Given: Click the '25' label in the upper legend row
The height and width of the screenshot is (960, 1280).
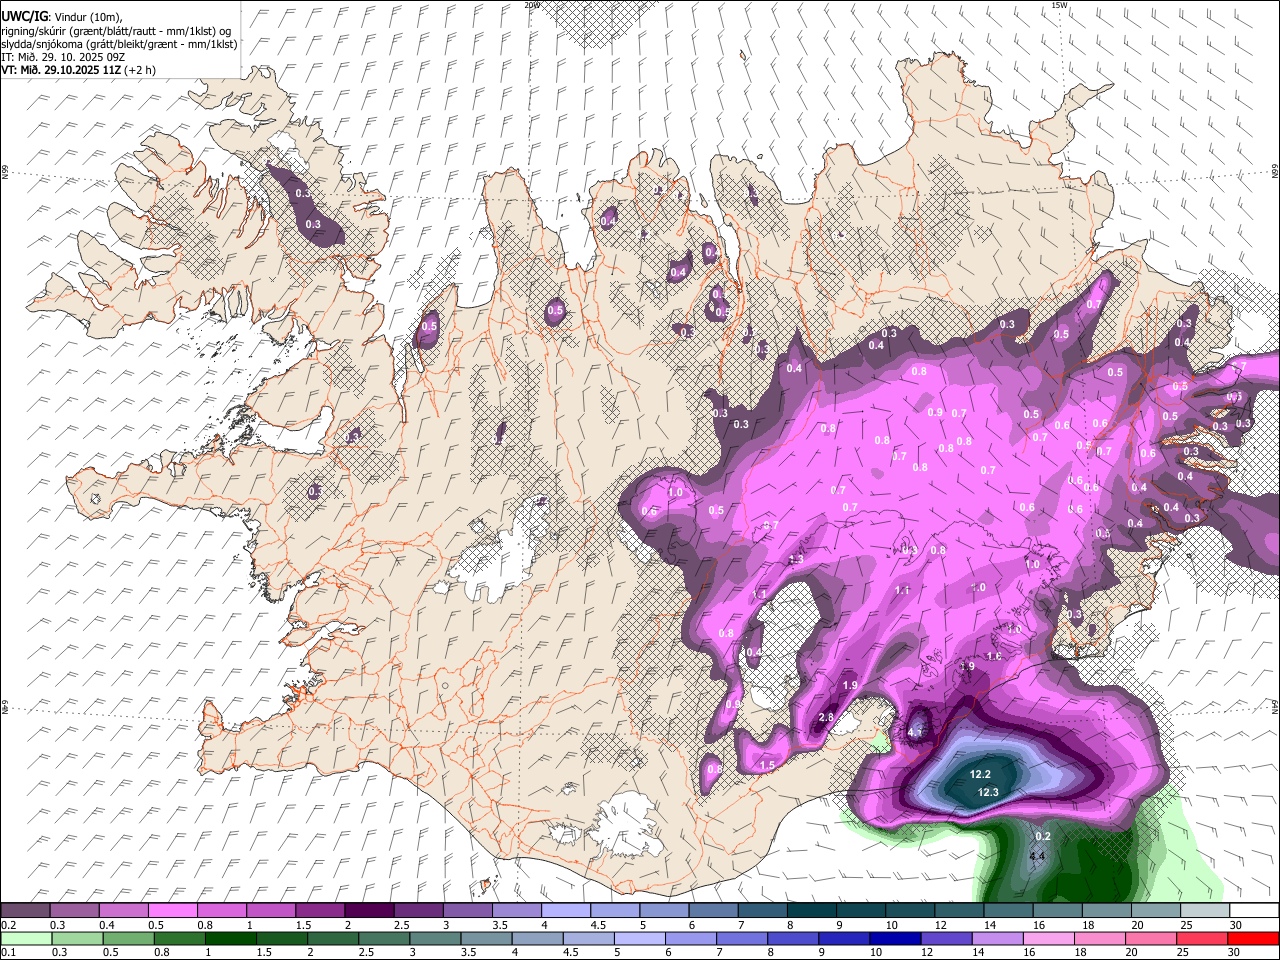Looking at the screenshot, I should [1185, 925].
